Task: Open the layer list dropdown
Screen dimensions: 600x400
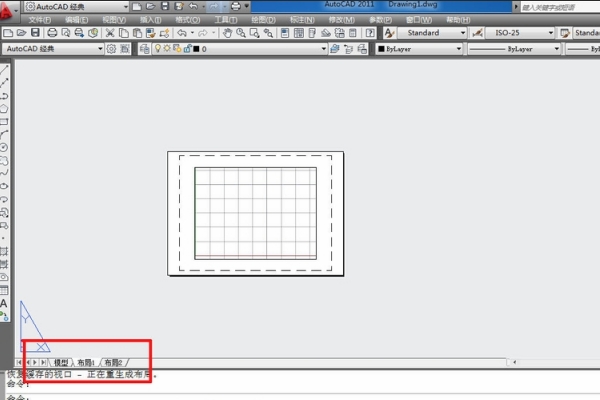Action: tap(323, 49)
